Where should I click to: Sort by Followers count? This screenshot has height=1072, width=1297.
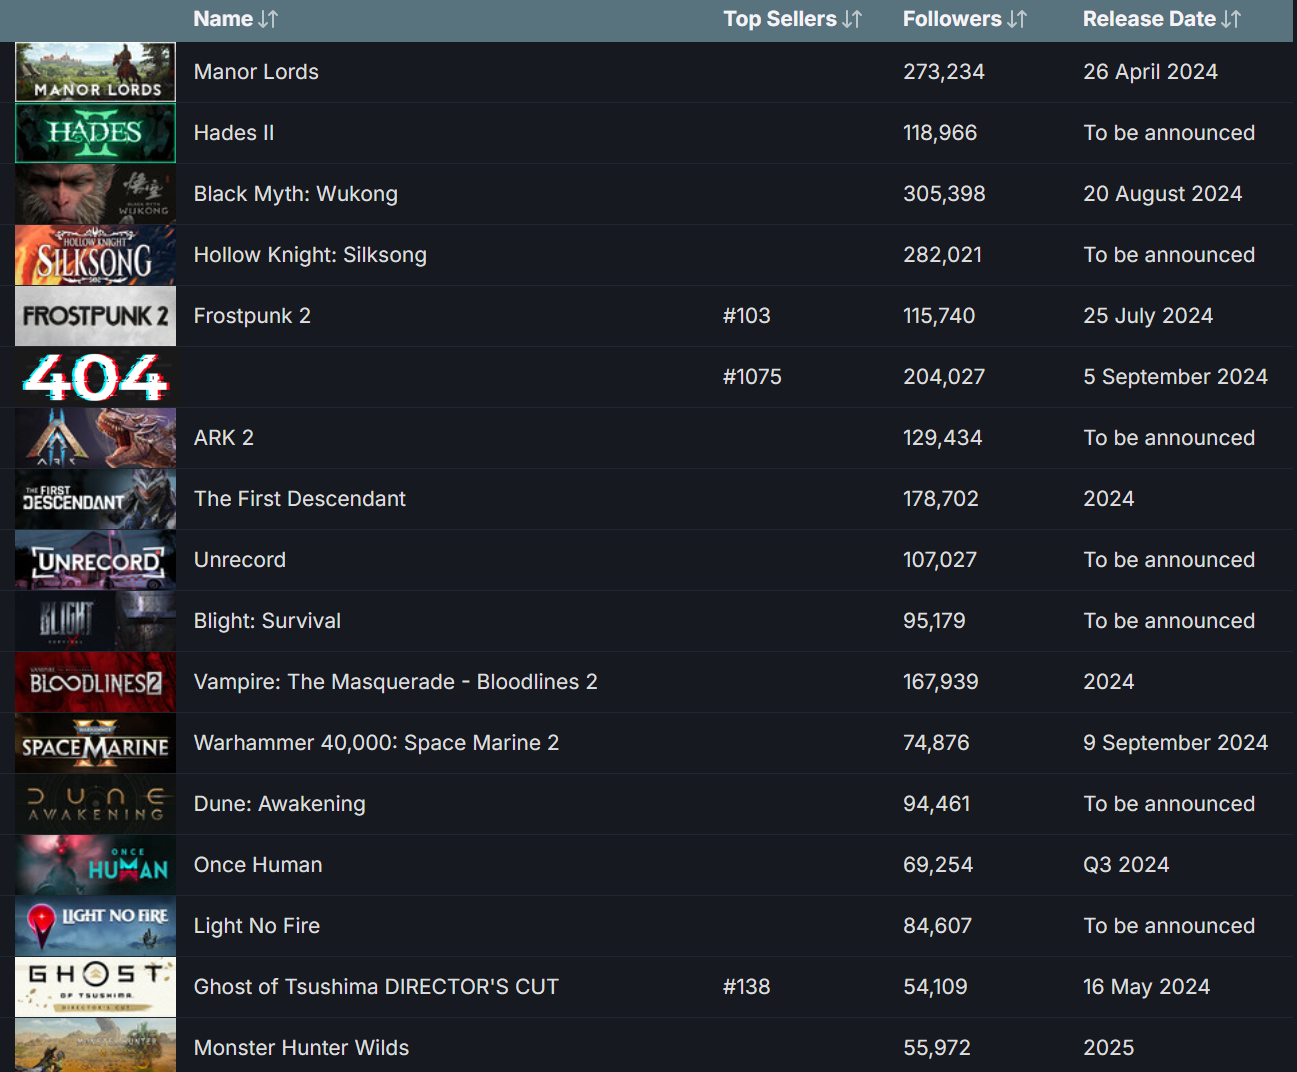(1017, 19)
